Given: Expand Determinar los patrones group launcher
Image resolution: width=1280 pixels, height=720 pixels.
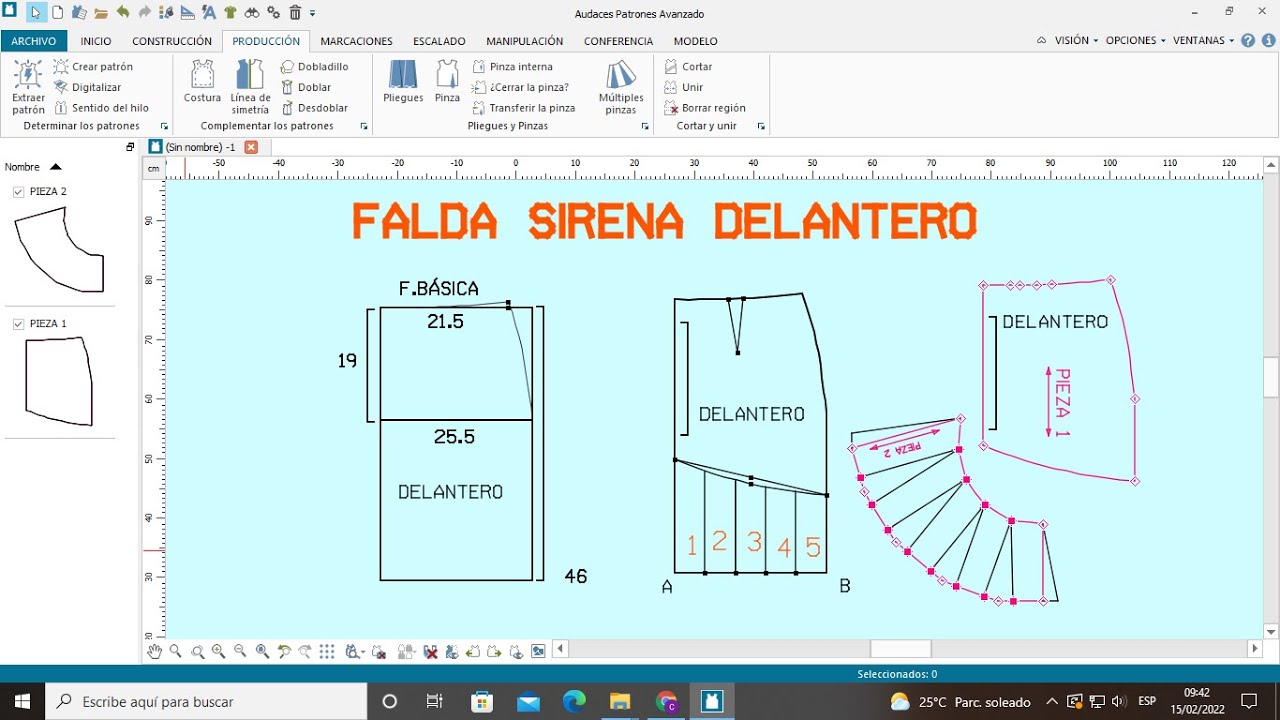Looking at the screenshot, I should click(163, 127).
